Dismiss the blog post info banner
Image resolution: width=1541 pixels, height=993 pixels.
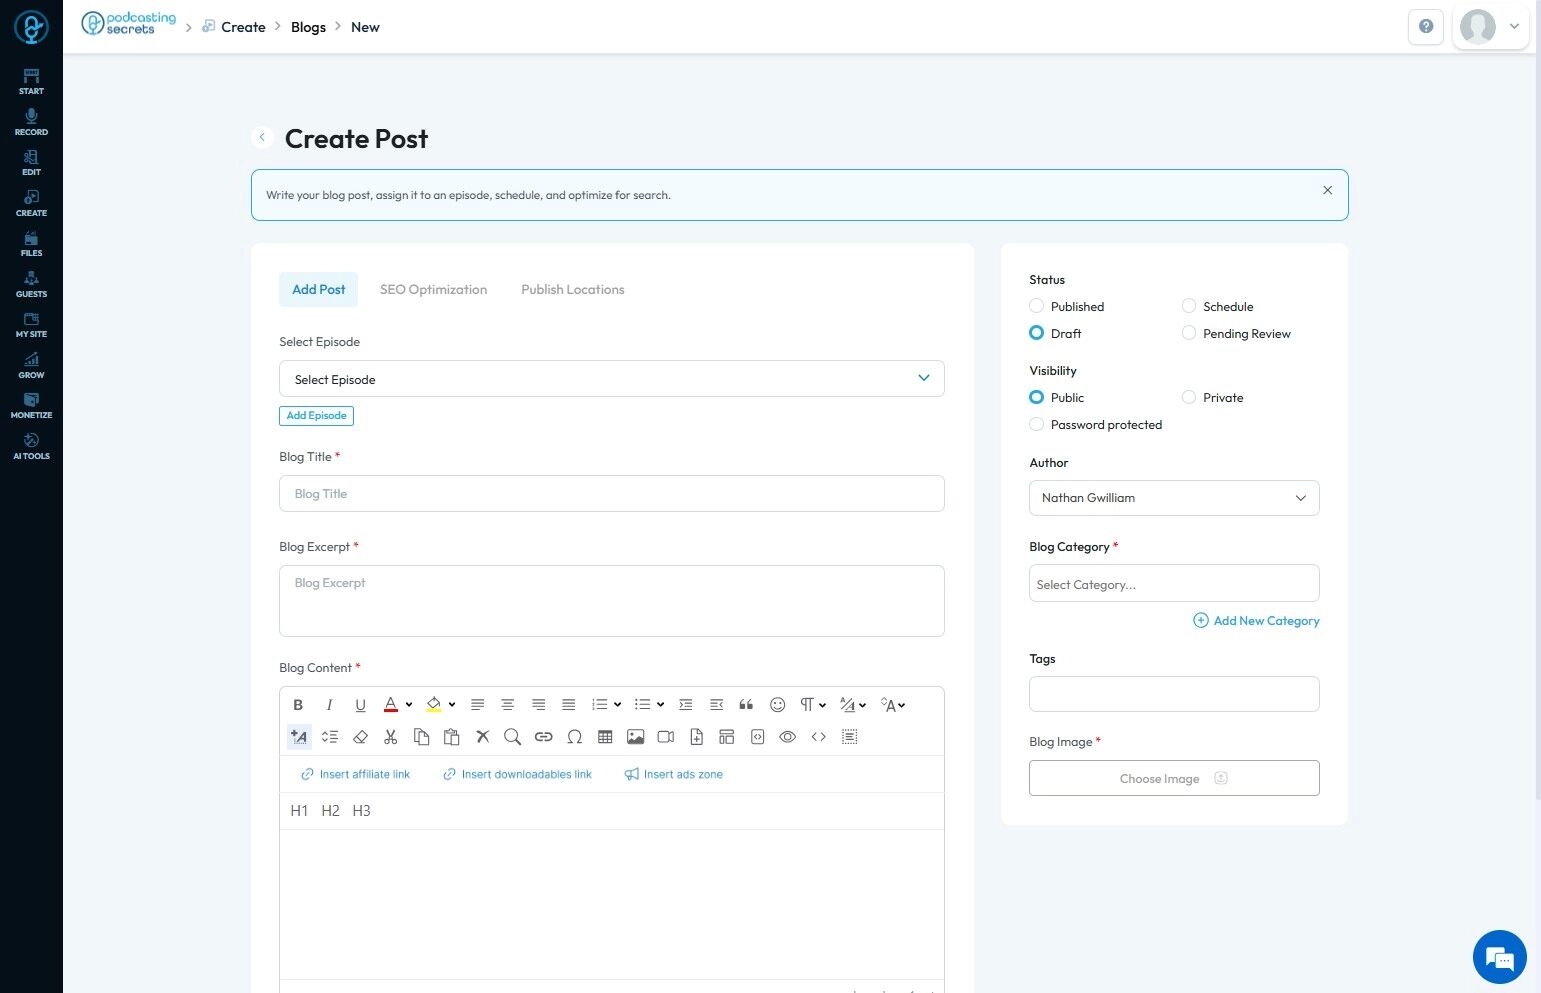tap(1327, 190)
